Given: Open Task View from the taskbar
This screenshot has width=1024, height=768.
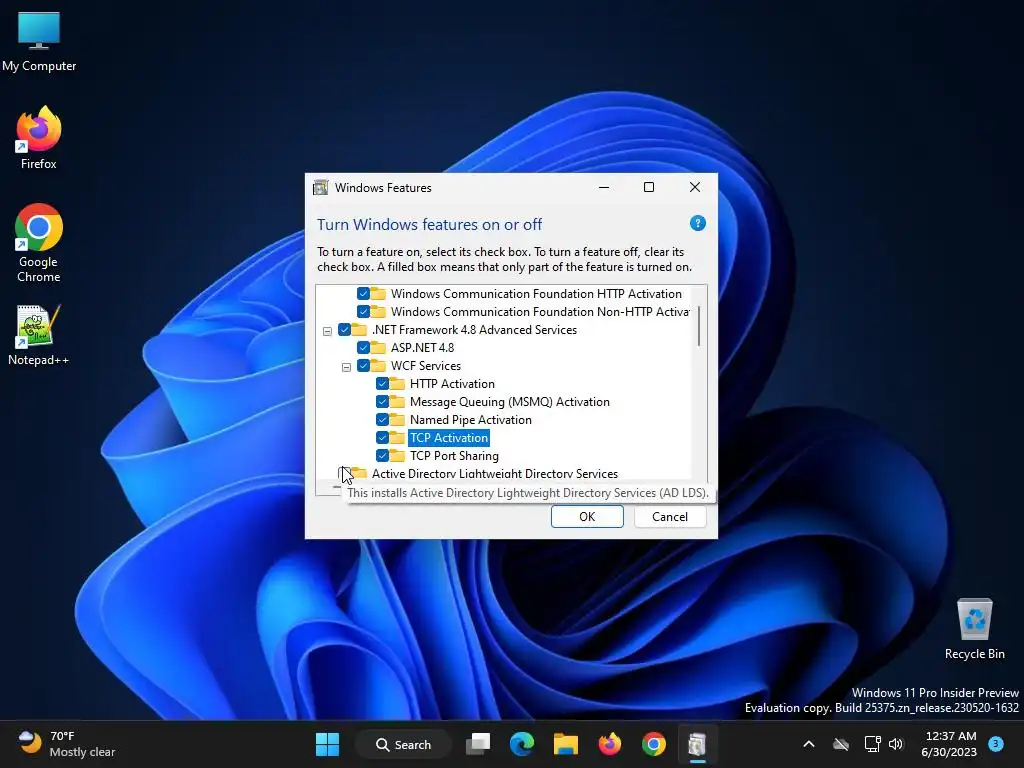Looking at the screenshot, I should pos(478,744).
